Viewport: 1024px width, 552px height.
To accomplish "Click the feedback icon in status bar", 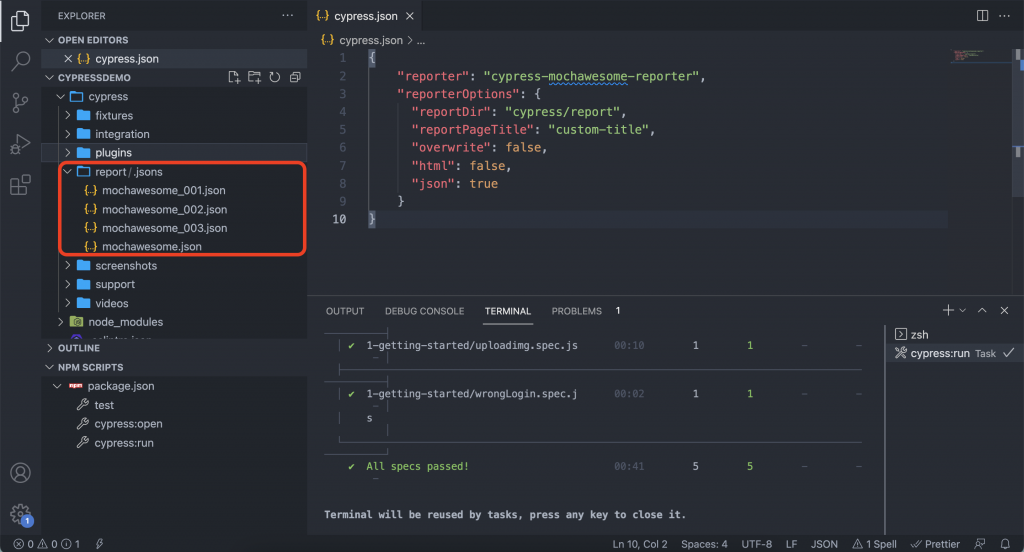I will click(x=980, y=544).
